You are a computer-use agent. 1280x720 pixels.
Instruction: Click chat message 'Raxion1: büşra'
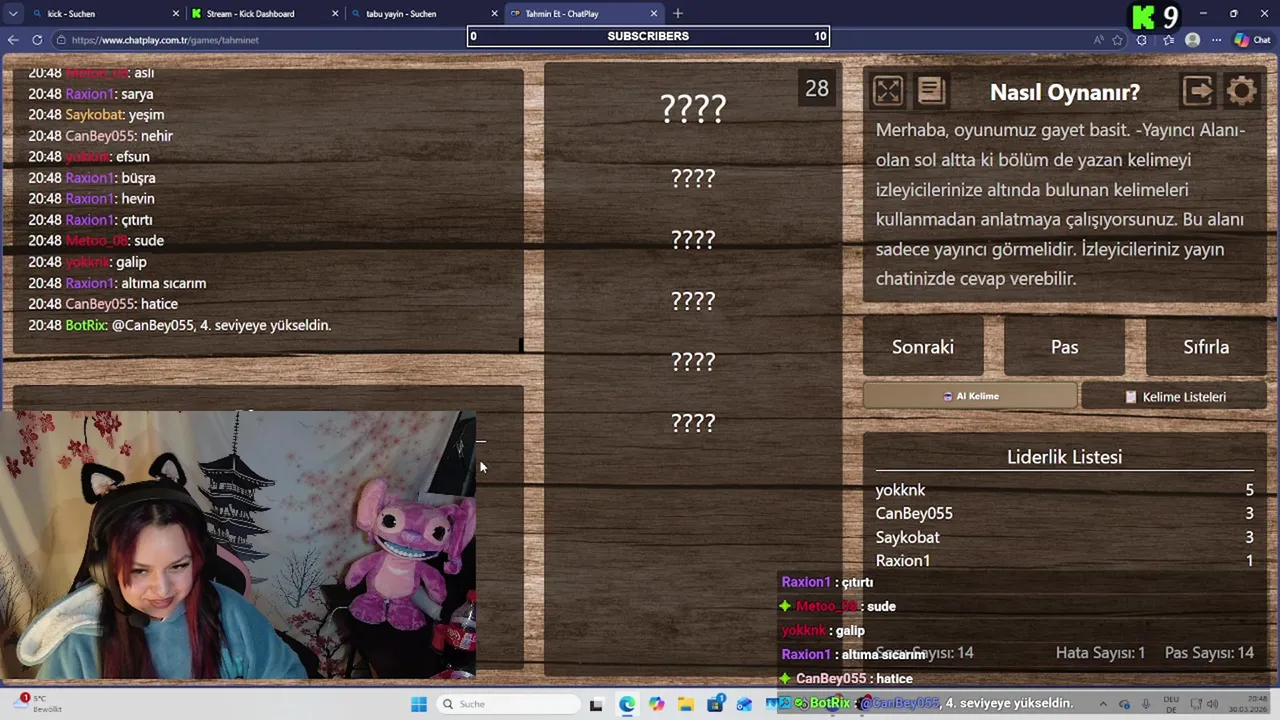click(92, 178)
